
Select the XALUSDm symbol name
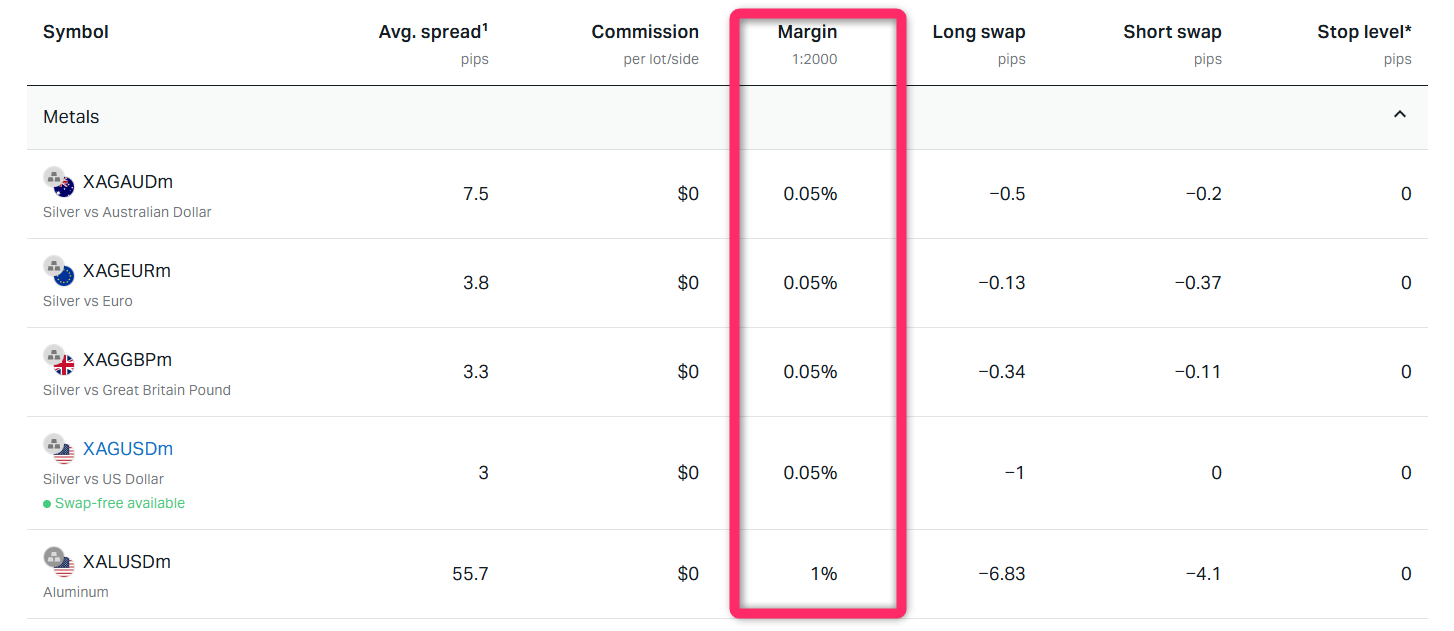[127, 562]
